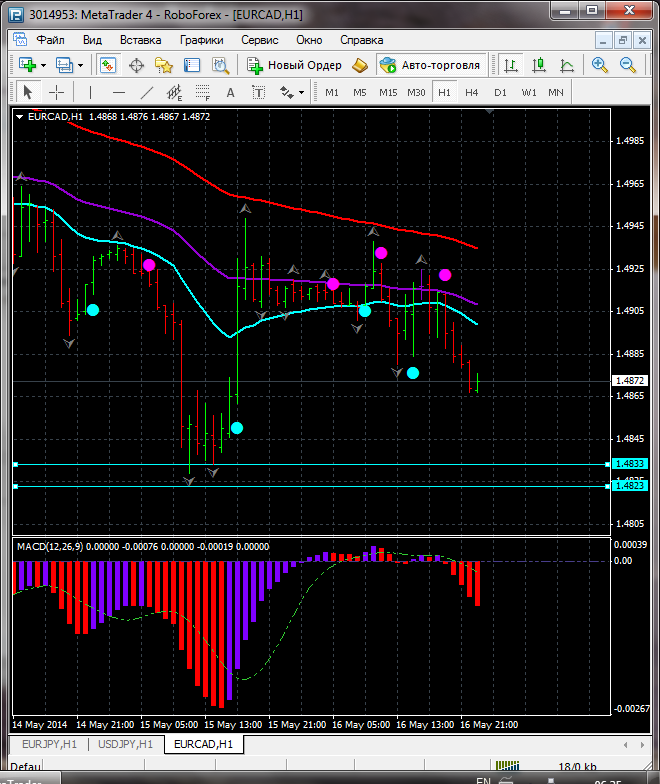Draw a vertical line tool
The image size is (660, 784).
[x=91, y=92]
